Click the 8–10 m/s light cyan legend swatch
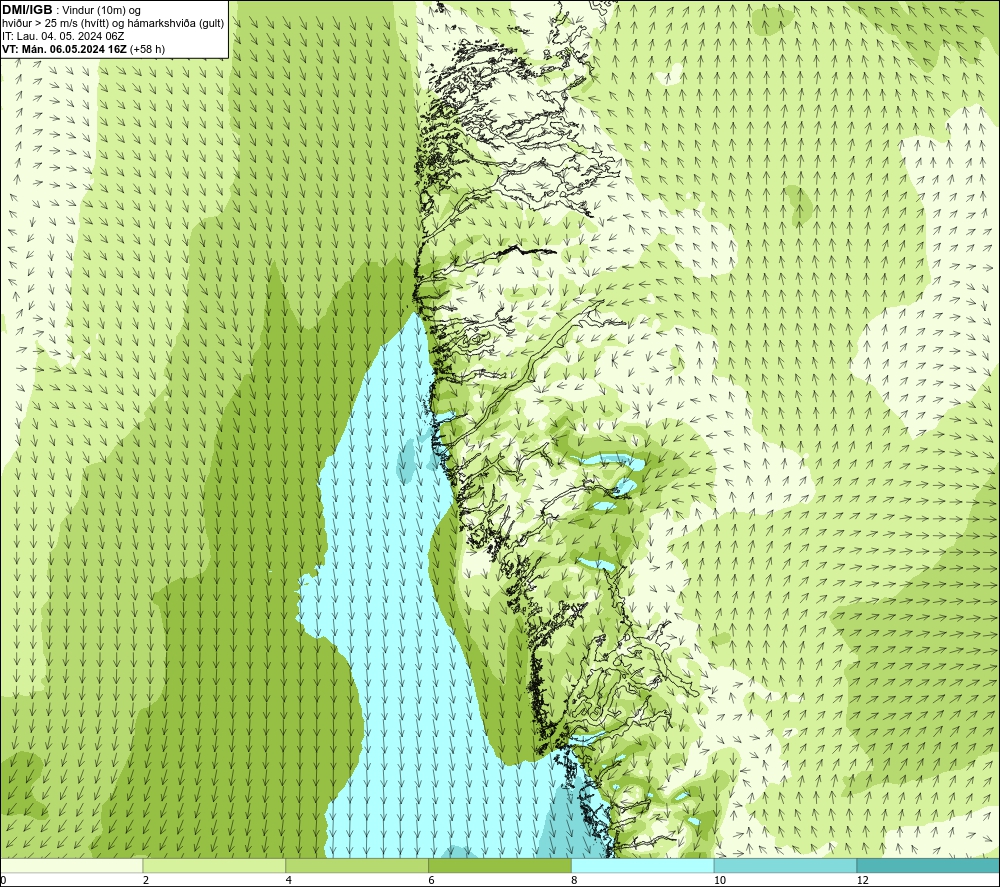Image resolution: width=1000 pixels, height=887 pixels. point(643,866)
